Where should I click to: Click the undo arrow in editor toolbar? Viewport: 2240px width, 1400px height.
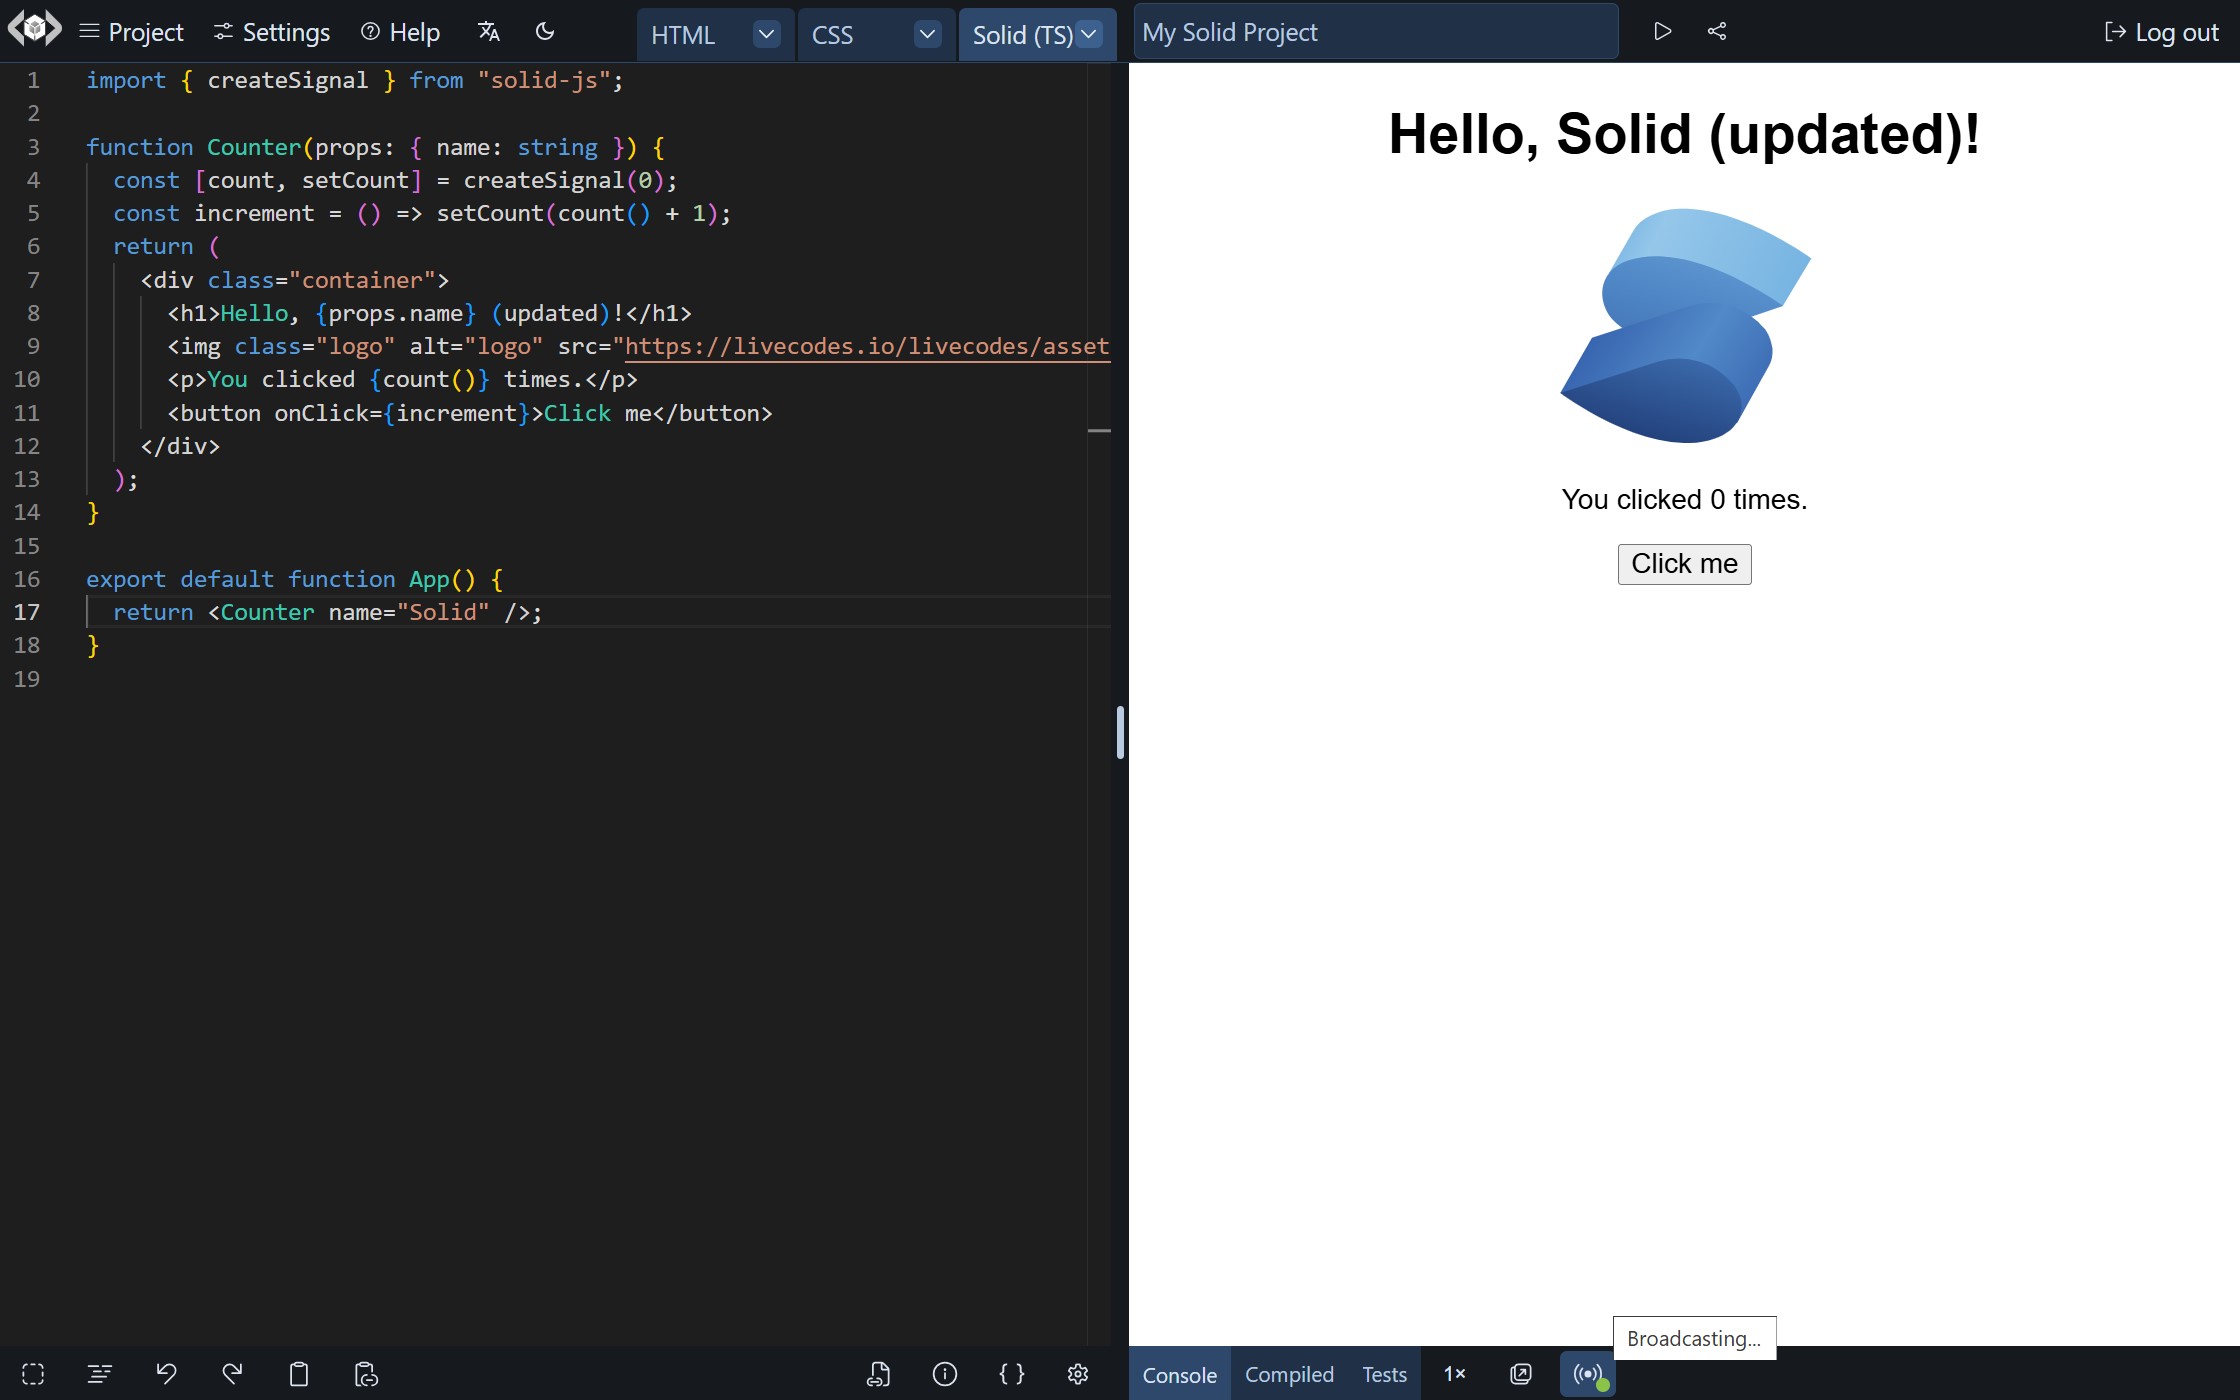click(166, 1374)
